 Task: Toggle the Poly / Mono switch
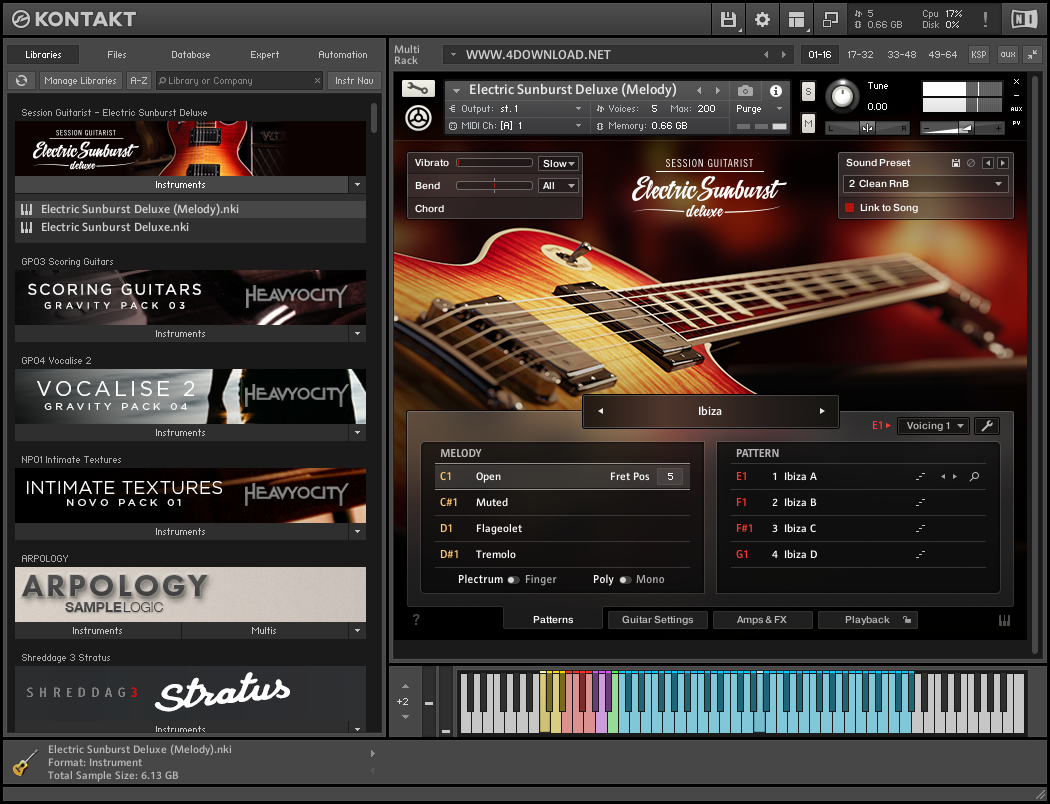click(625, 580)
